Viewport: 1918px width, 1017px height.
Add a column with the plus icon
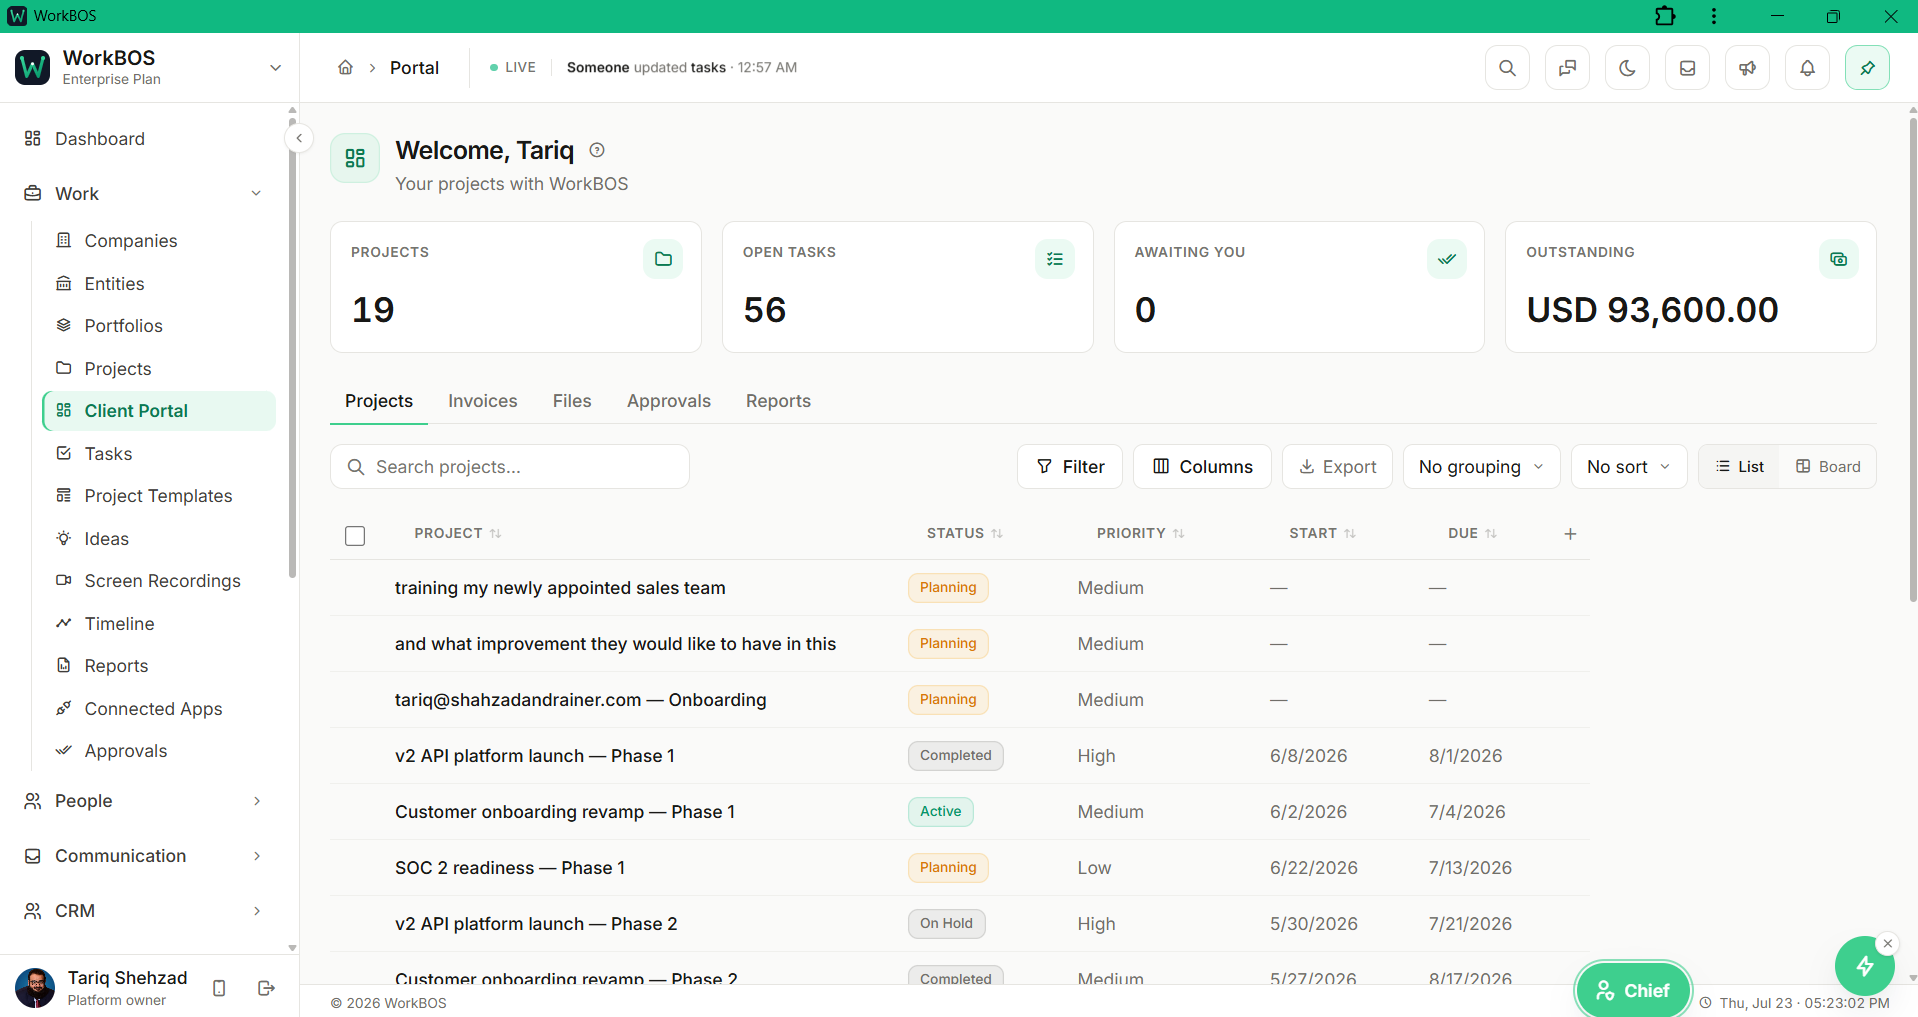click(x=1570, y=534)
